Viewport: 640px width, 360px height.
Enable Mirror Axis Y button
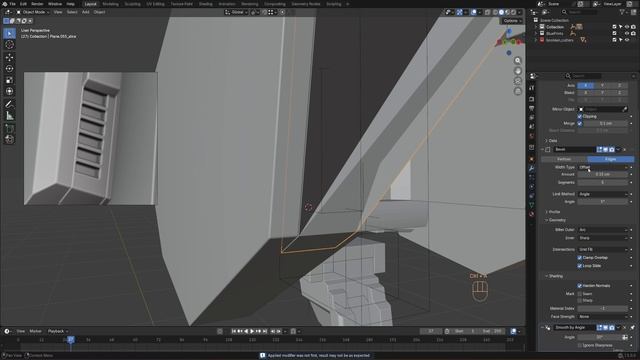602,85
